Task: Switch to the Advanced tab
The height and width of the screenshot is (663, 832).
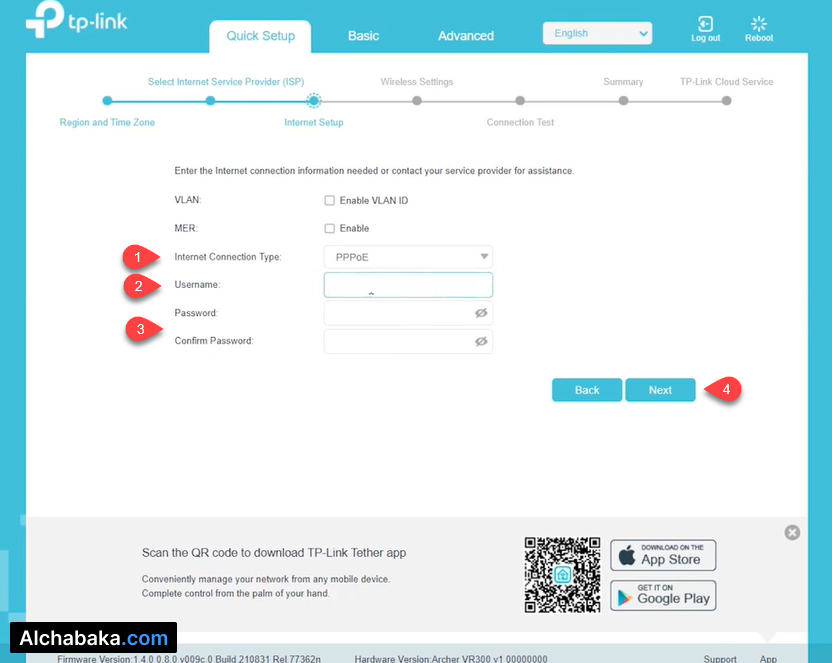Action: (466, 36)
